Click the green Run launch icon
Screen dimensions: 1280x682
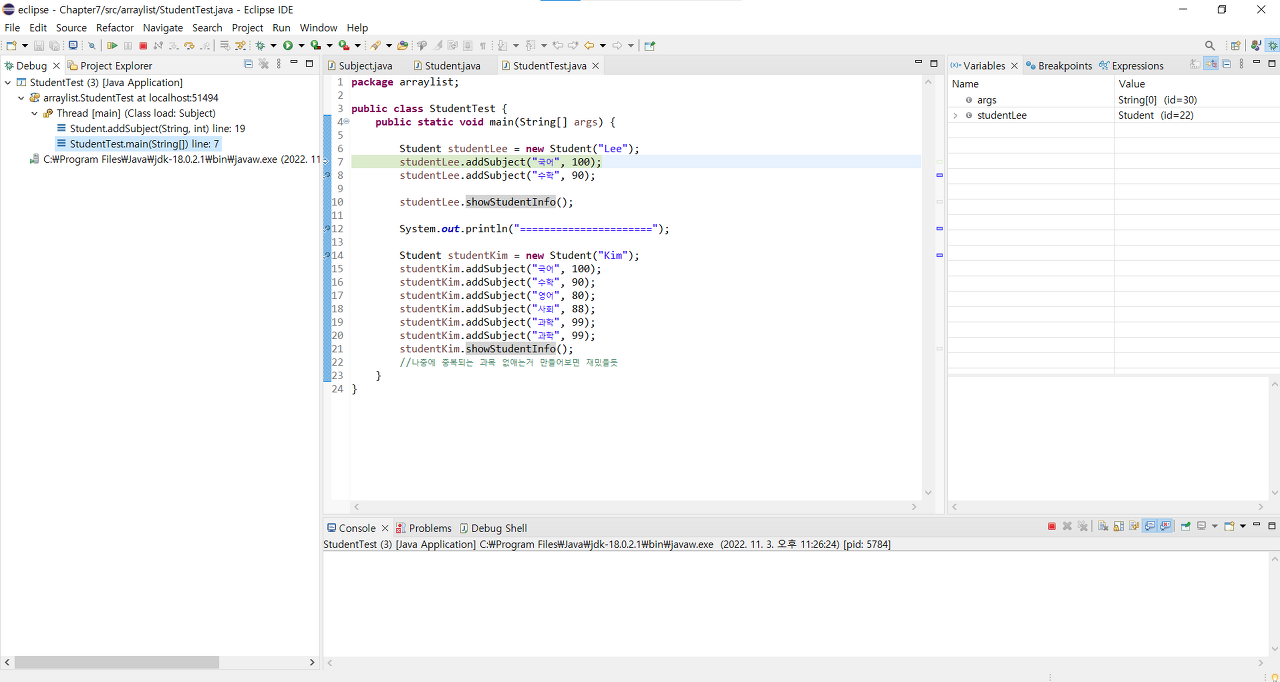[288, 45]
